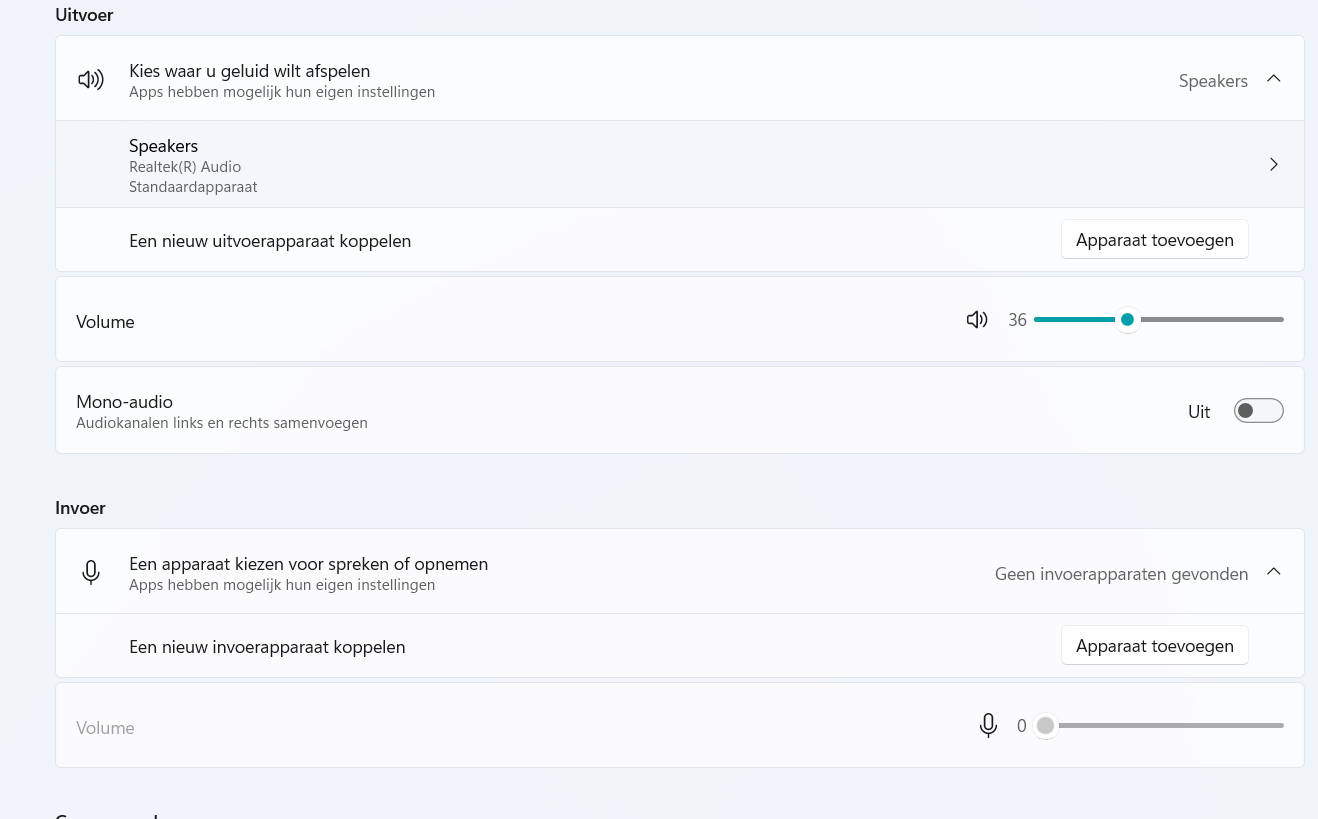Click 'Een apparaat kiezen voor spreken of opnemen'
The width and height of the screenshot is (1318, 819).
pos(309,564)
